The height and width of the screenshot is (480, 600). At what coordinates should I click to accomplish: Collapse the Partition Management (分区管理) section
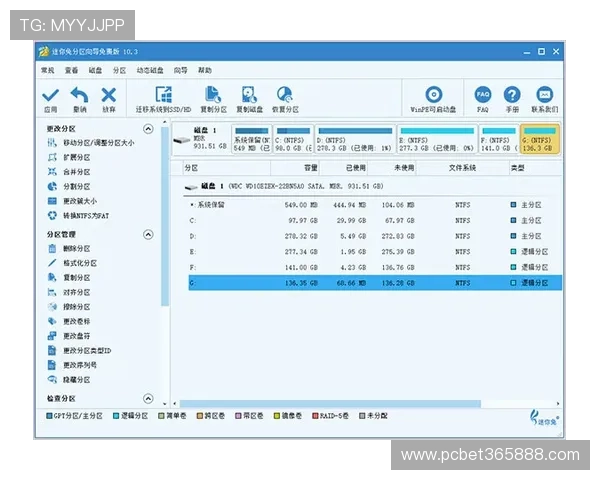point(148,234)
